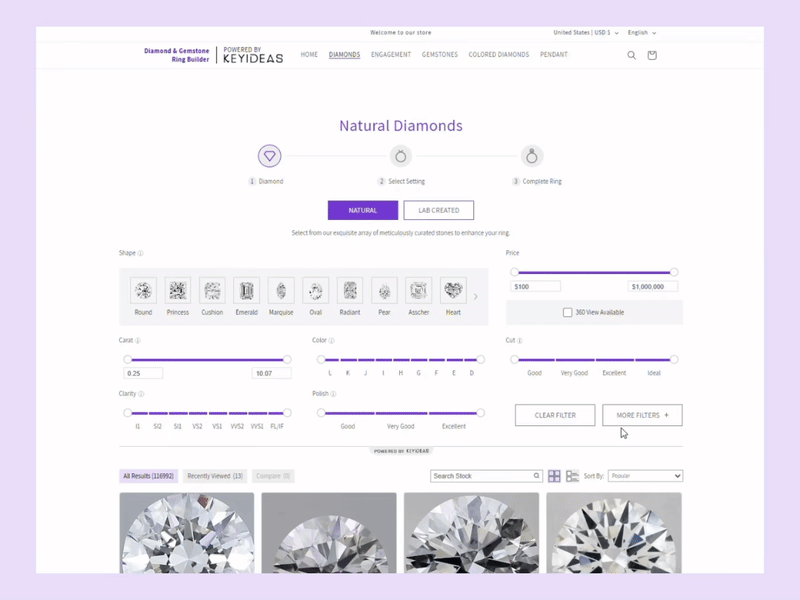Click the Cut slider right handle
The image size is (800, 600).
[674, 360]
